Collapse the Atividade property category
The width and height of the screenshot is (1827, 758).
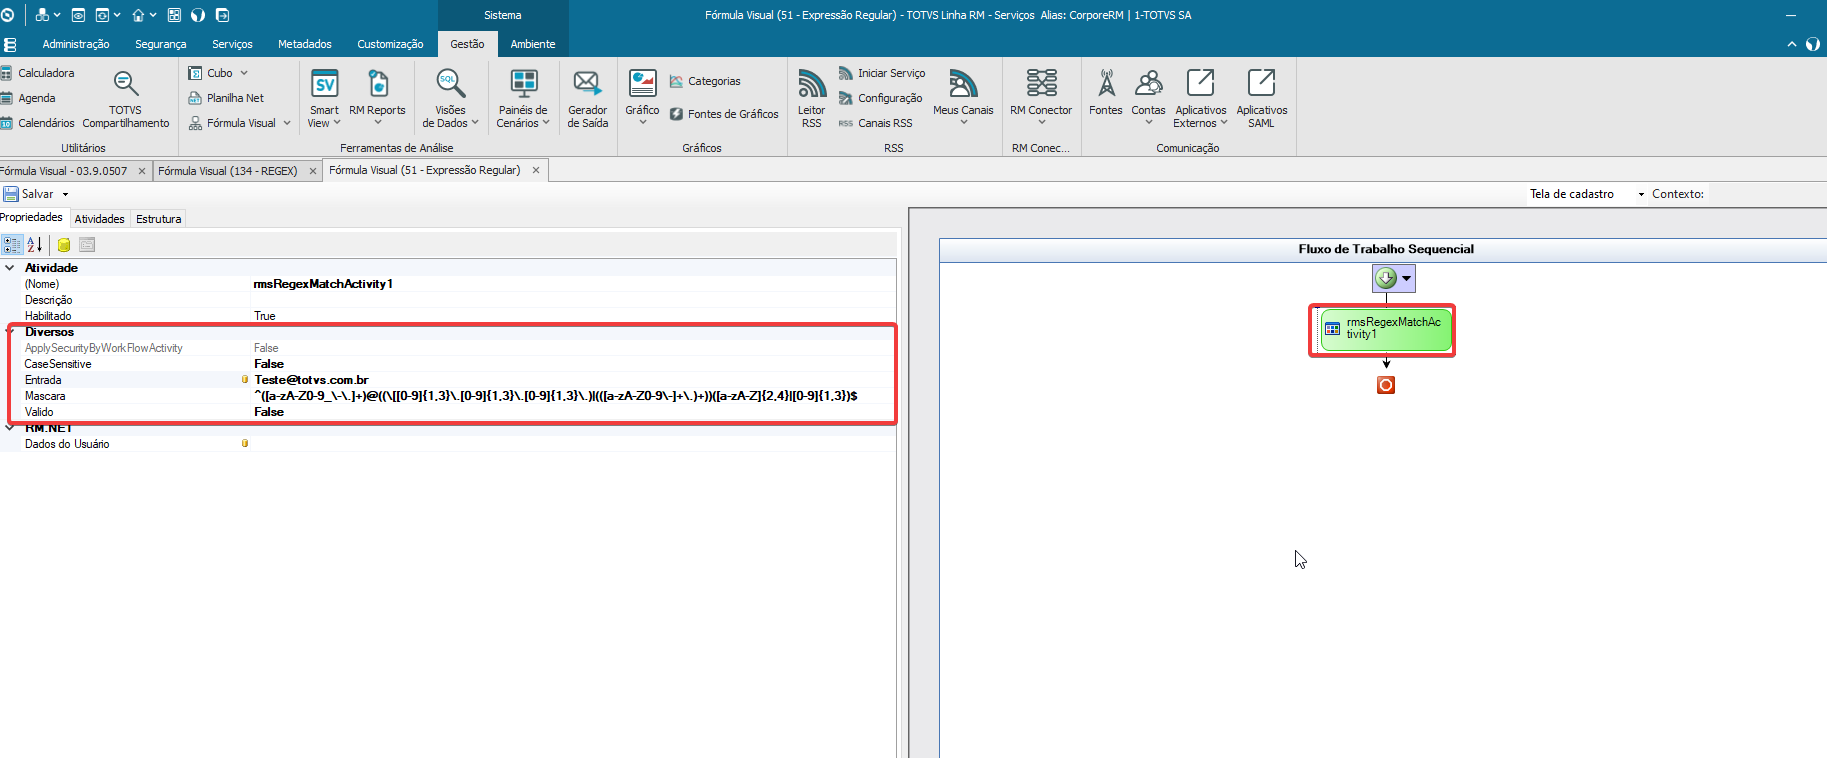pos(10,268)
